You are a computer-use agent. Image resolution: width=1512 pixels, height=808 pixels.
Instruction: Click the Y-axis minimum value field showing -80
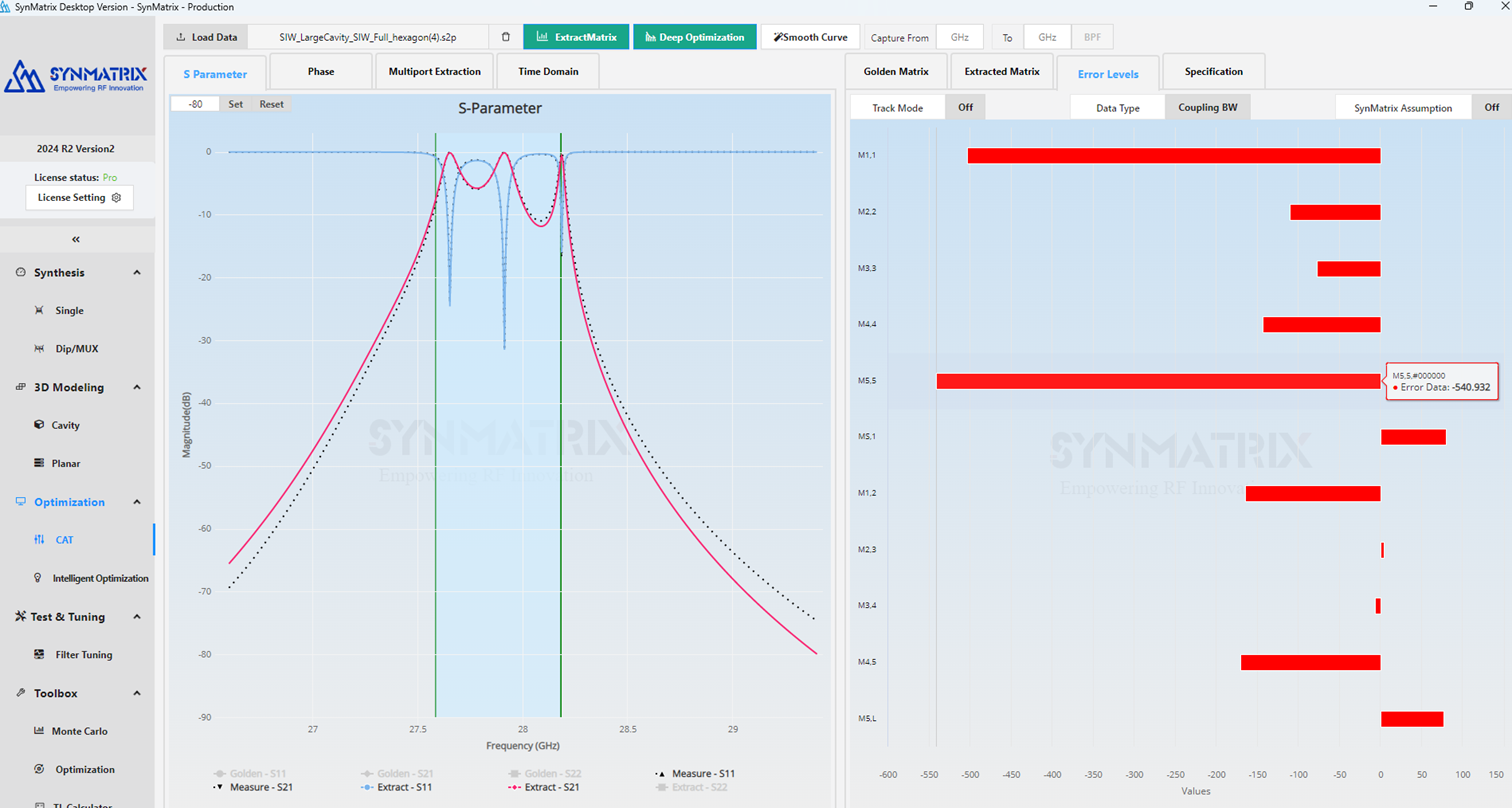pyautogui.click(x=194, y=104)
